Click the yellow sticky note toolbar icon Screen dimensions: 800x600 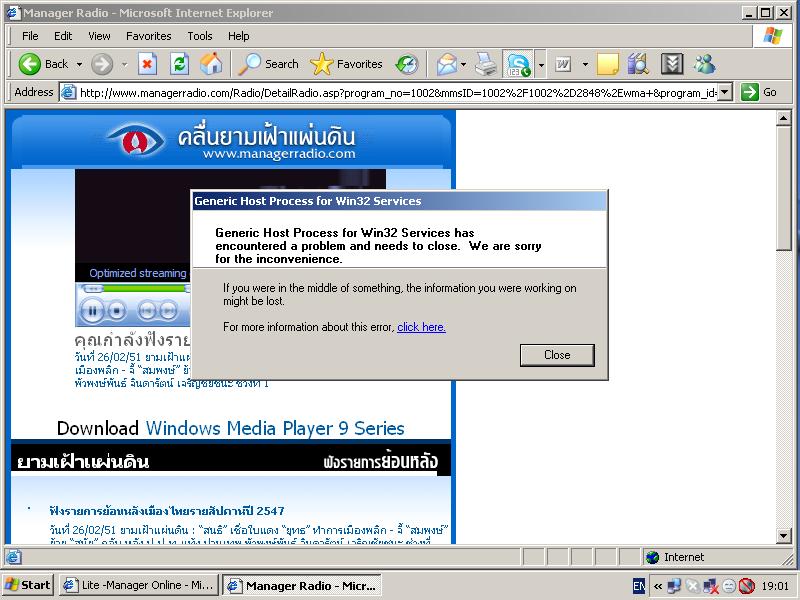click(x=607, y=64)
